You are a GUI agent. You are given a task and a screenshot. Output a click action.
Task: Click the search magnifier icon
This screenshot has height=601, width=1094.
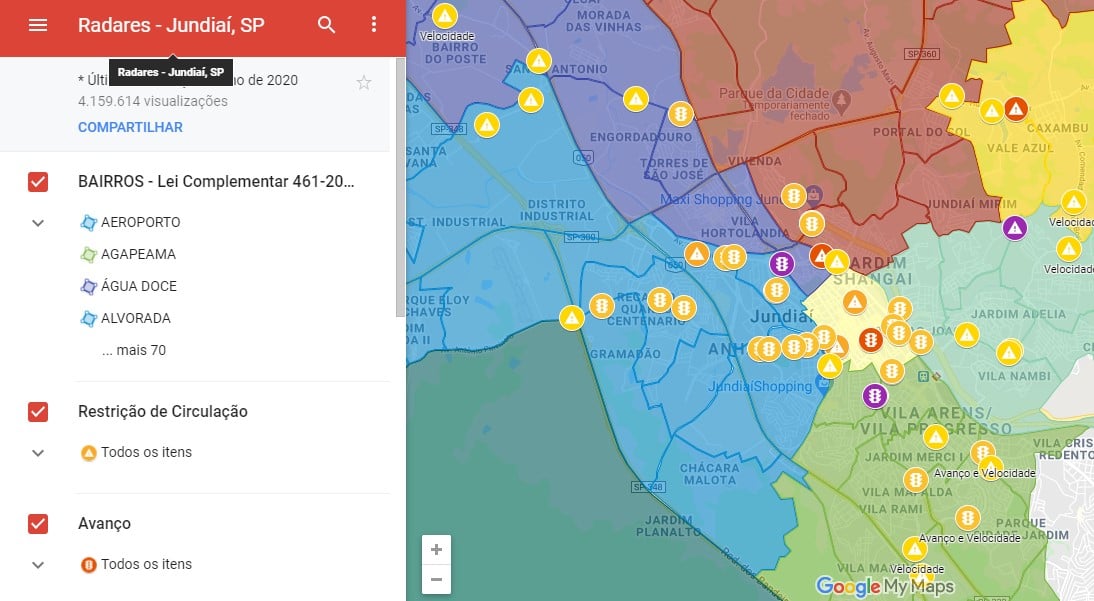pyautogui.click(x=327, y=25)
